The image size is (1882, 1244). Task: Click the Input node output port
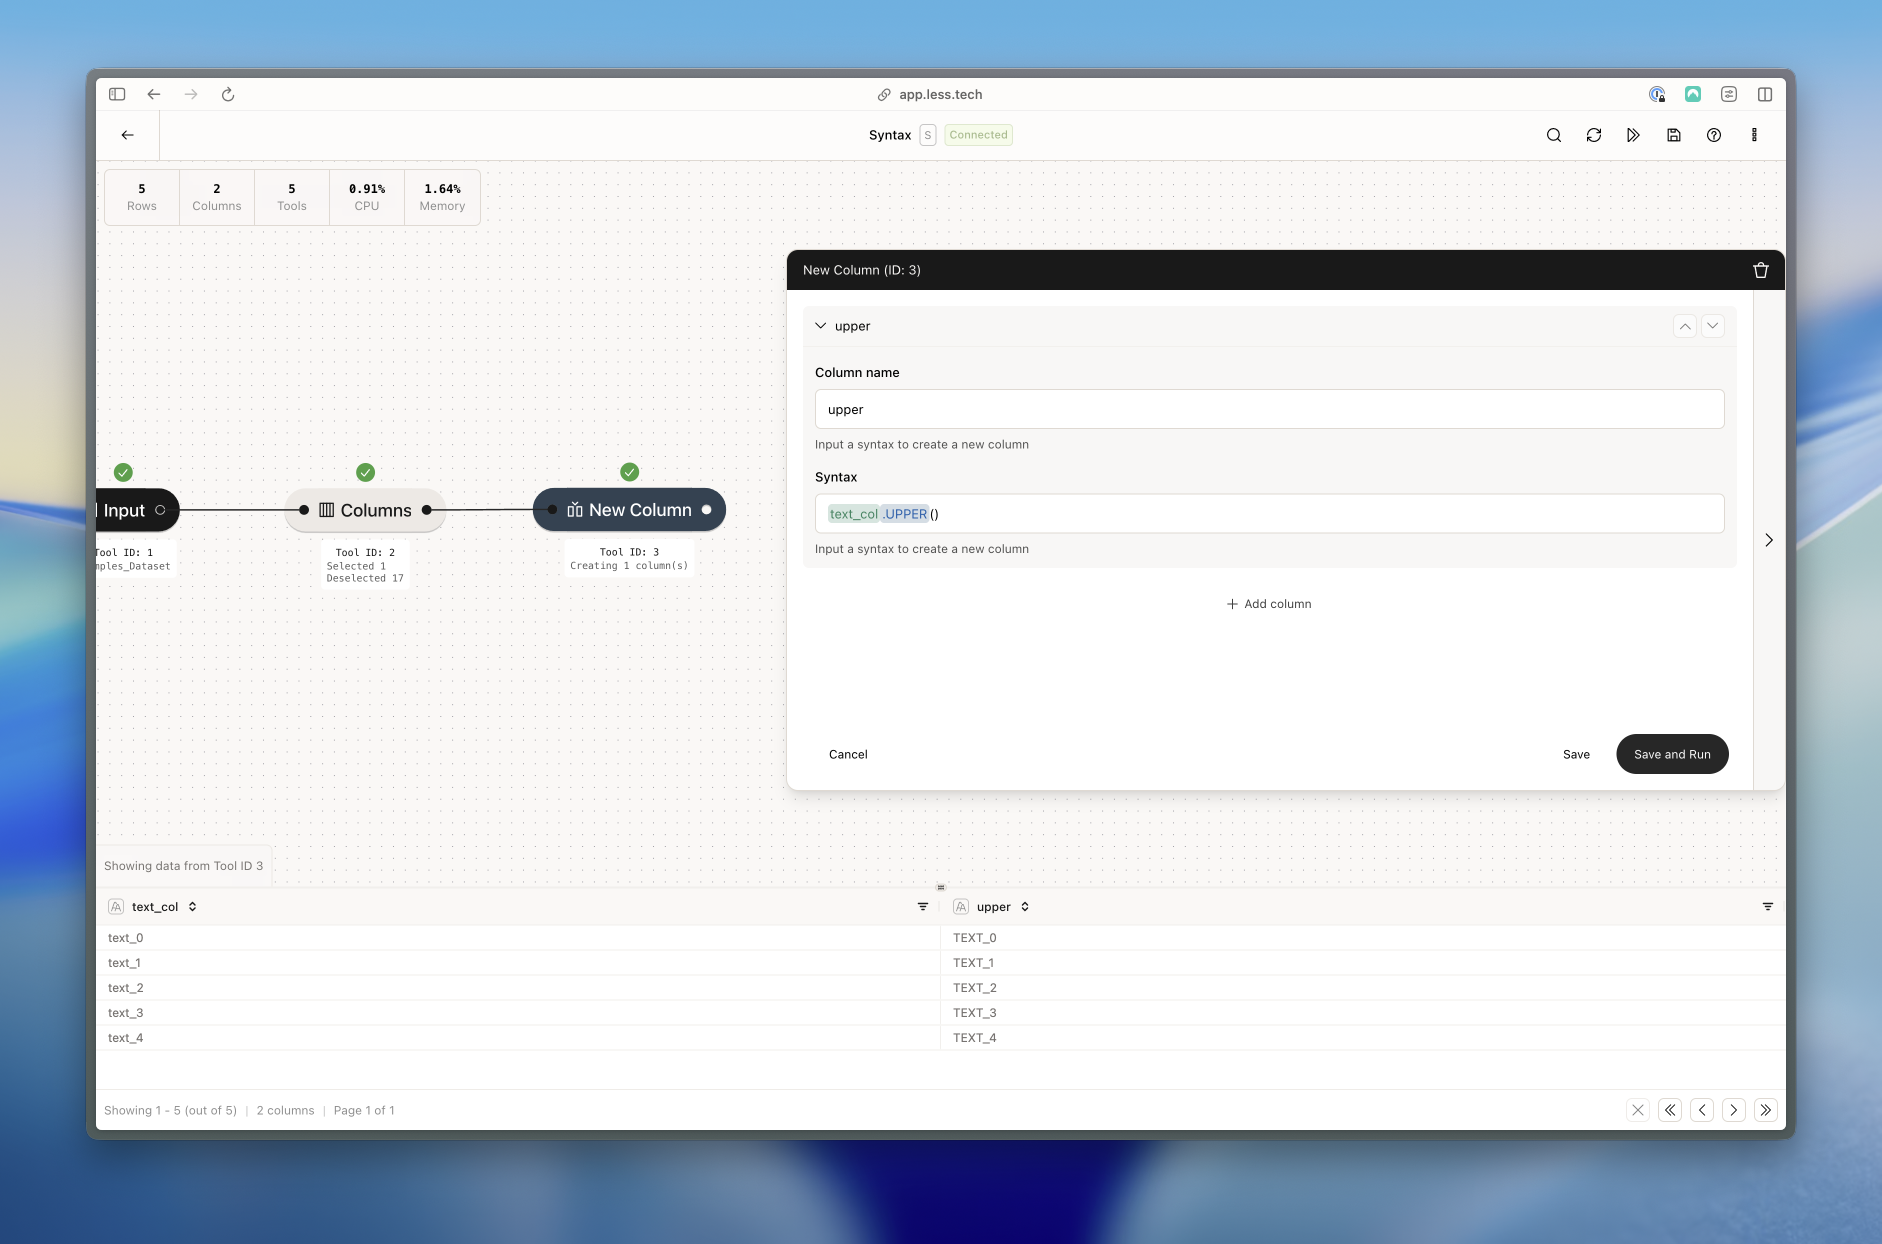pyautogui.click(x=160, y=510)
